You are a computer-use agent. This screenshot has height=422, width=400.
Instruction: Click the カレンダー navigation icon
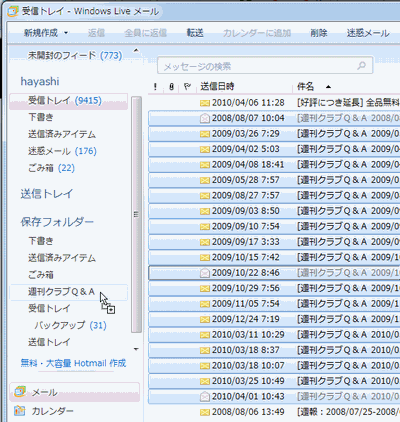pos(20,411)
